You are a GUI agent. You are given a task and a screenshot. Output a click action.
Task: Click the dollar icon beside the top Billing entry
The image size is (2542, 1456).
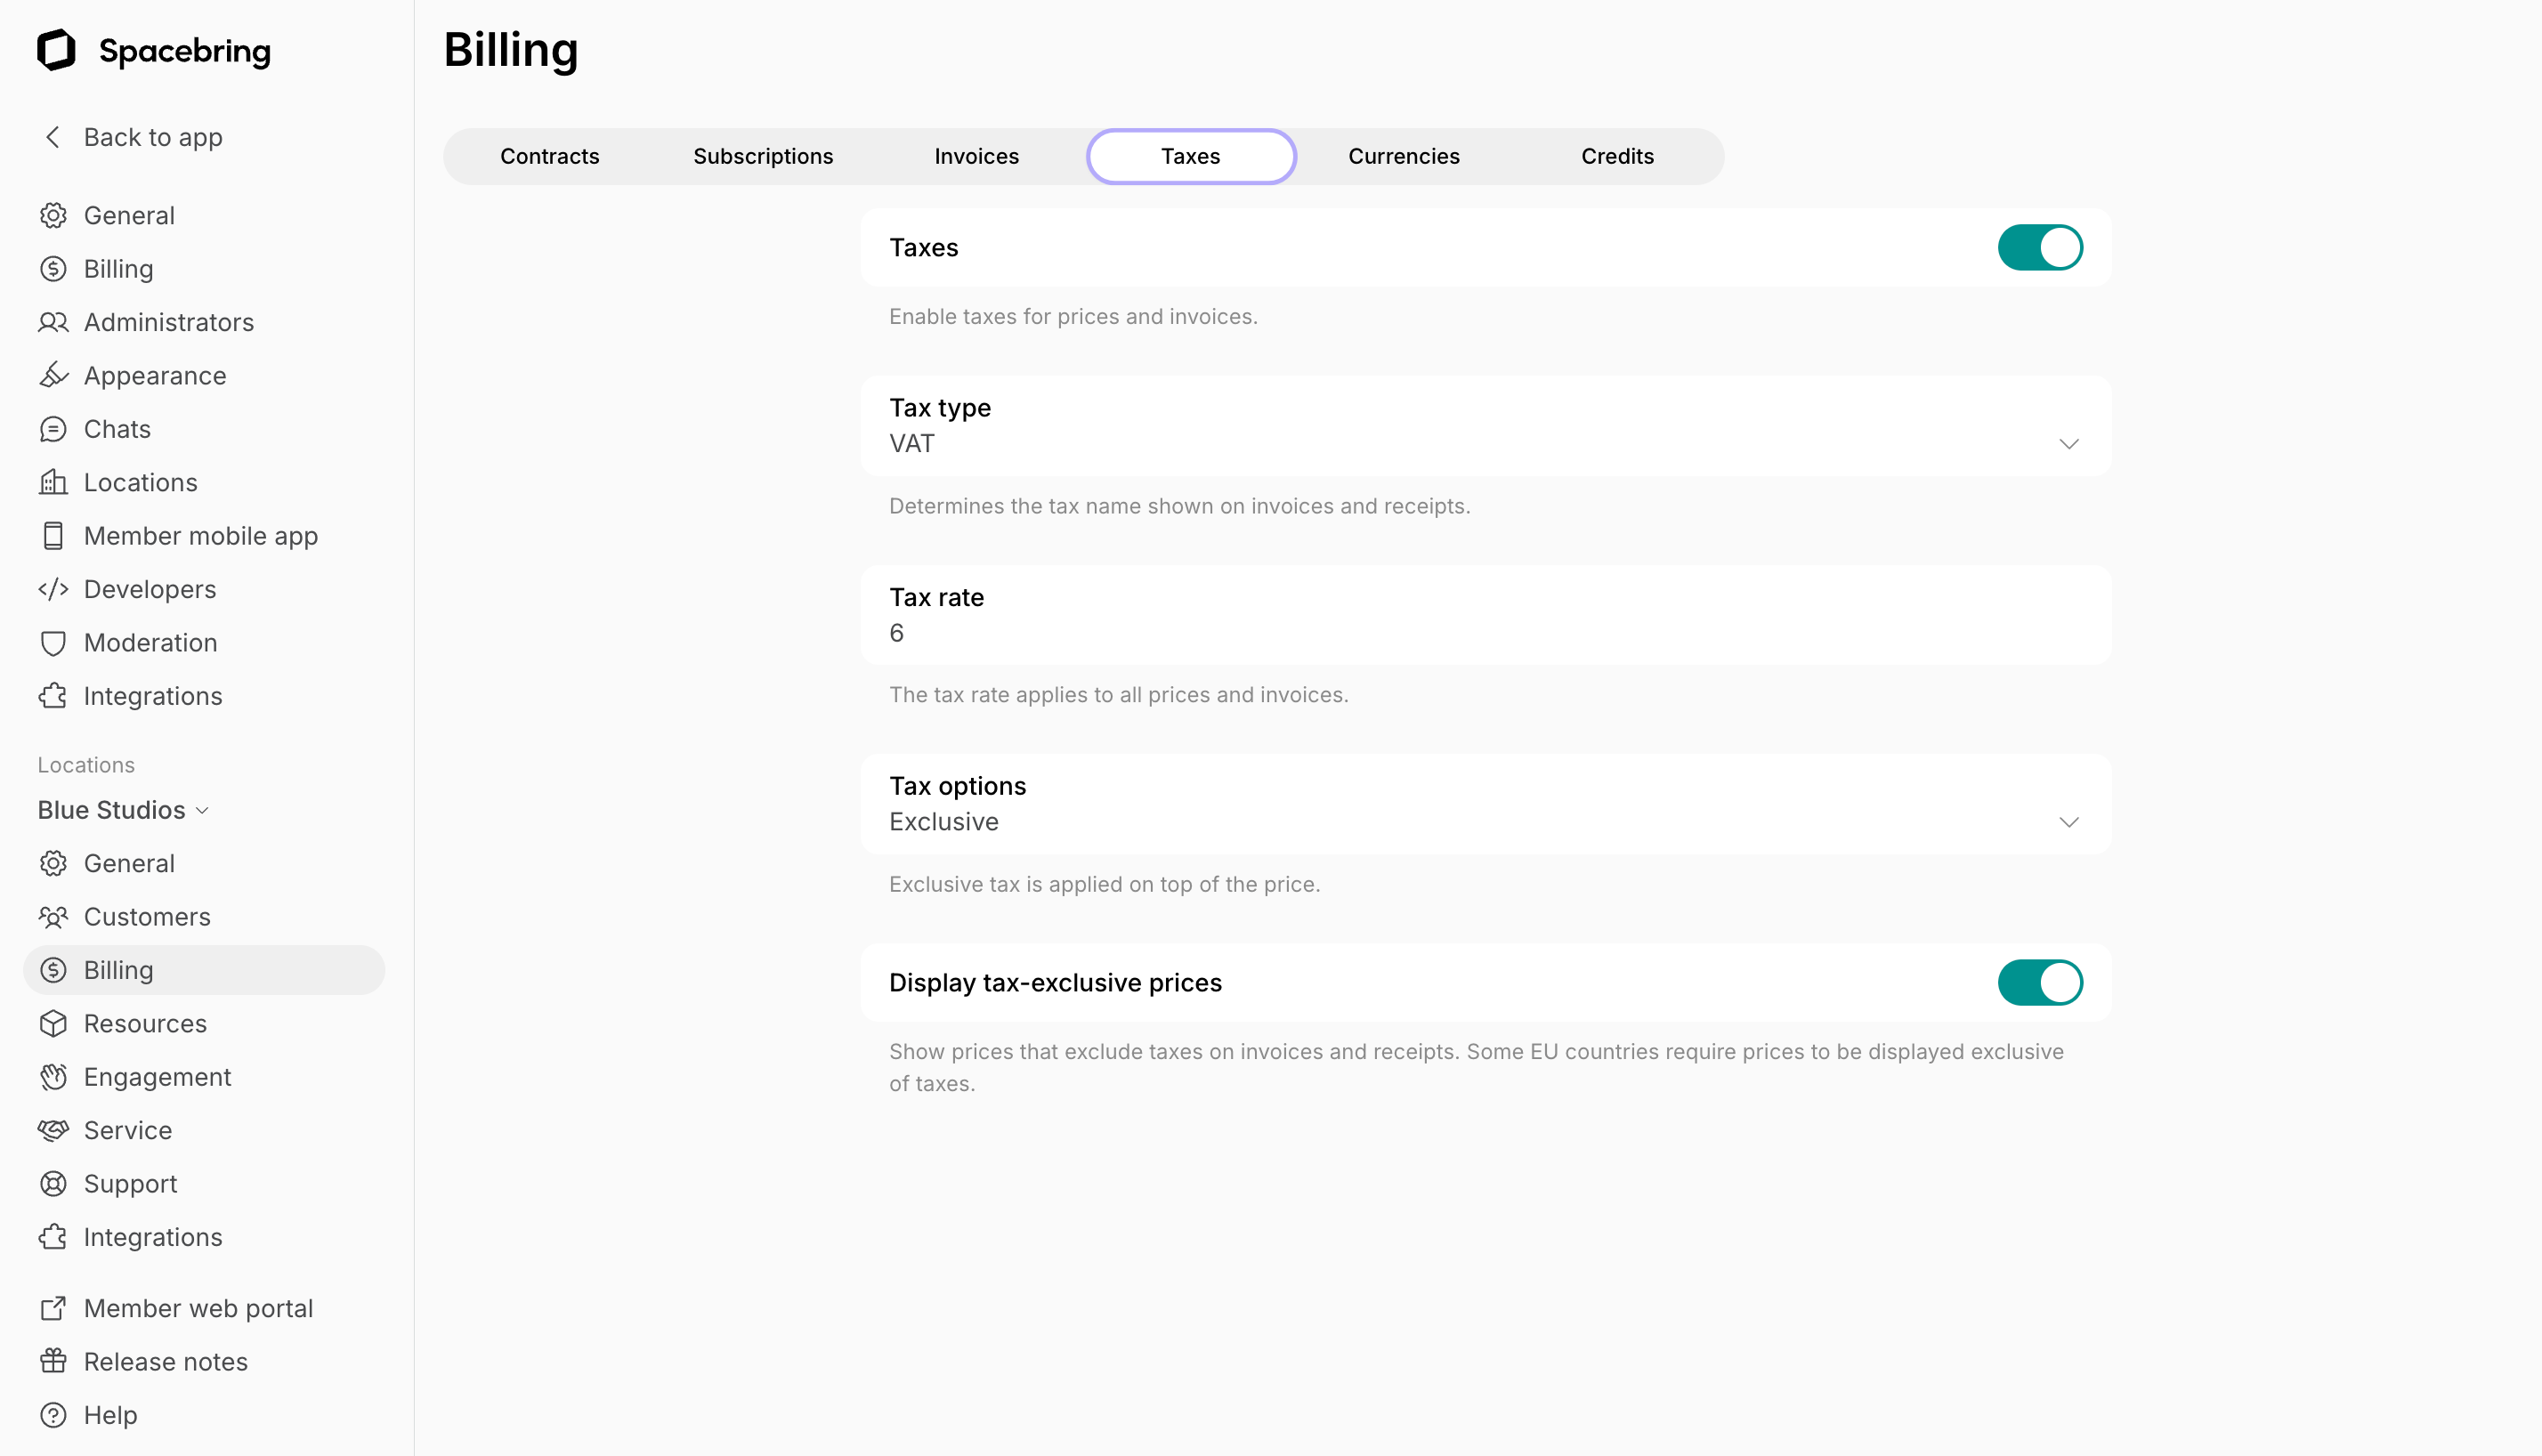point(53,269)
